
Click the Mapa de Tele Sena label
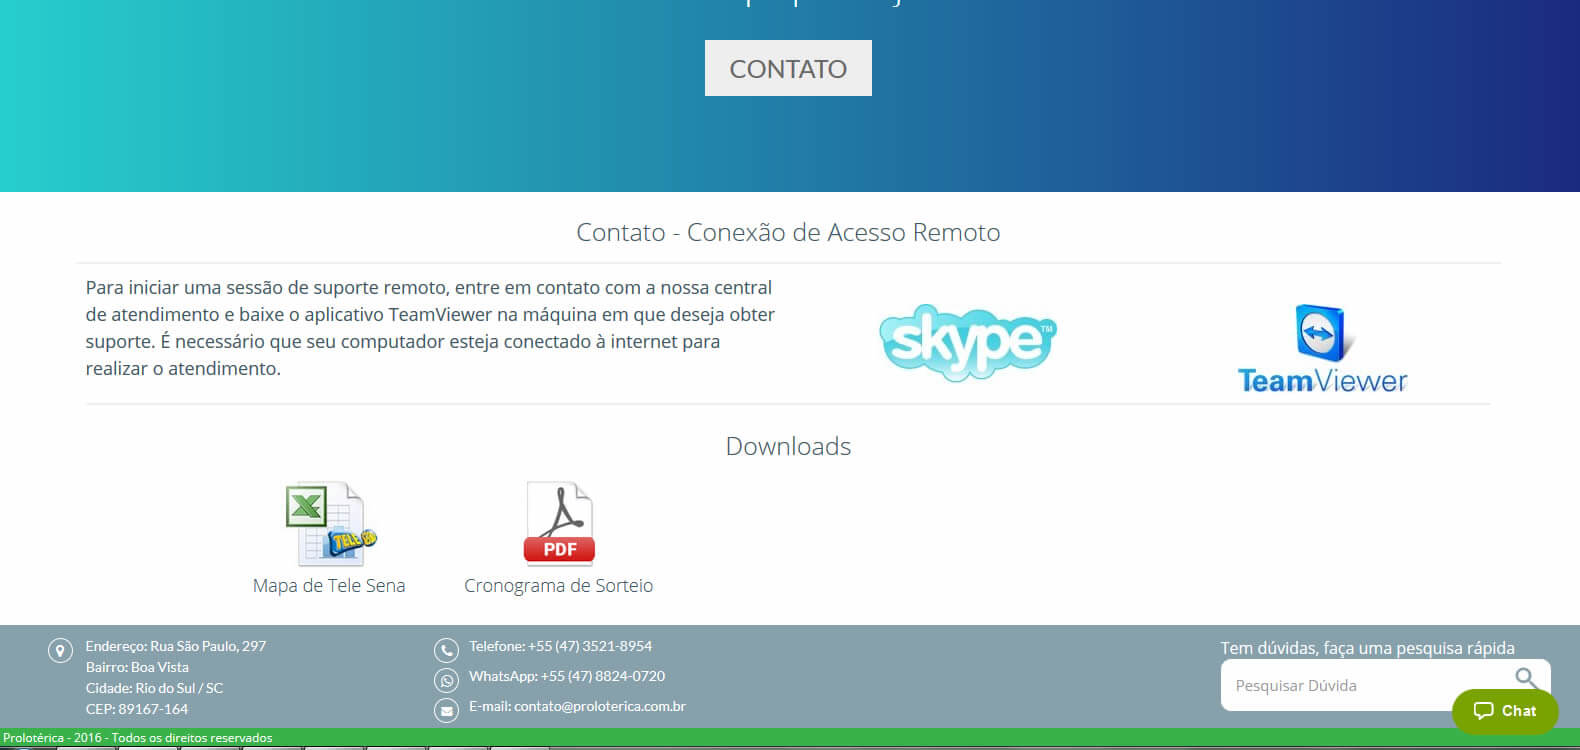(x=329, y=585)
